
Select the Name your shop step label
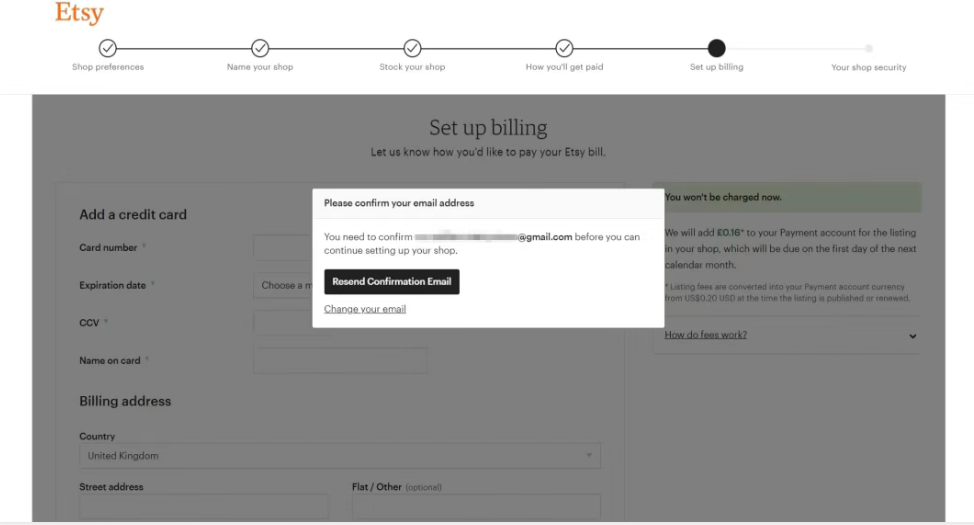(260, 67)
